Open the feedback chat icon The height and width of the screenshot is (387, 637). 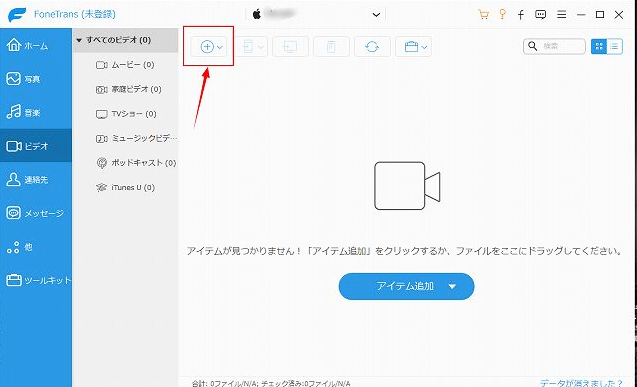[x=540, y=15]
